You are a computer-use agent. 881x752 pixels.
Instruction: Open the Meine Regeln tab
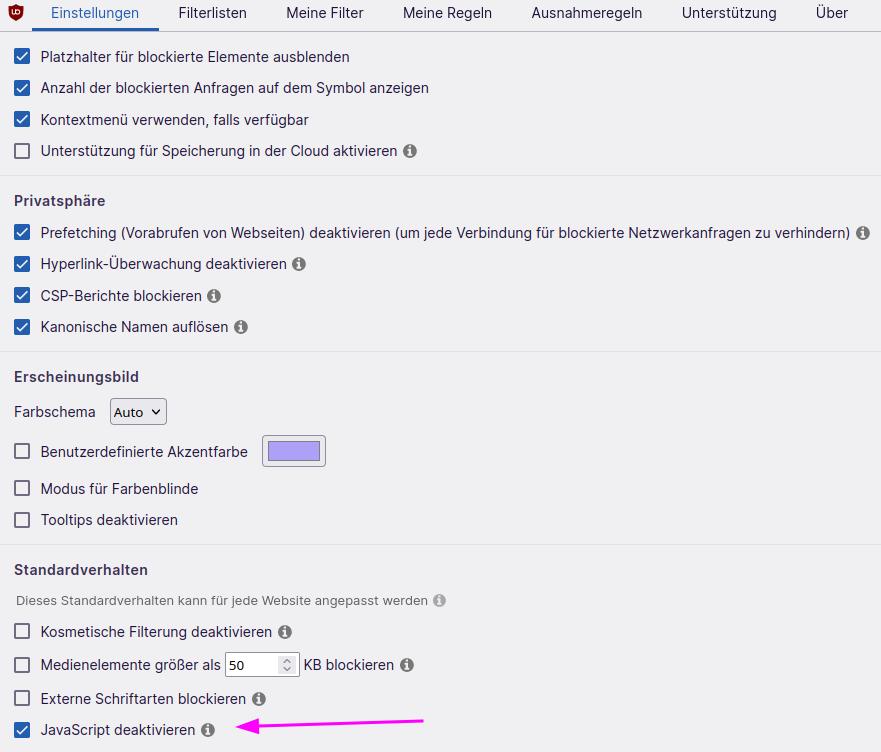[x=447, y=13]
